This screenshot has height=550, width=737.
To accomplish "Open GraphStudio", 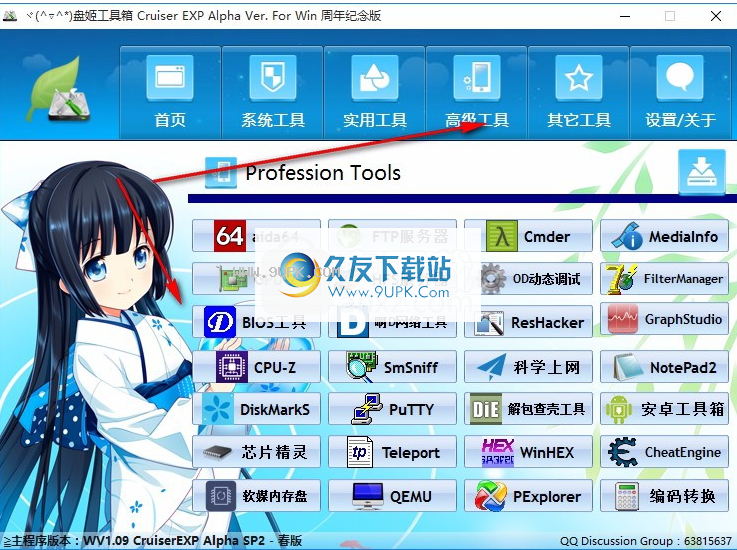I will coord(664,319).
